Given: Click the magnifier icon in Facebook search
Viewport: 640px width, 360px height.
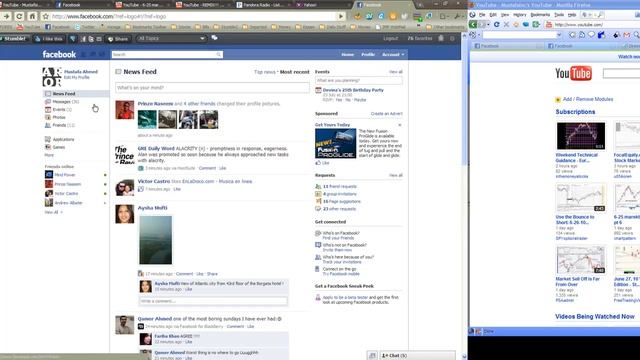Looking at the screenshot, I should 219,54.
